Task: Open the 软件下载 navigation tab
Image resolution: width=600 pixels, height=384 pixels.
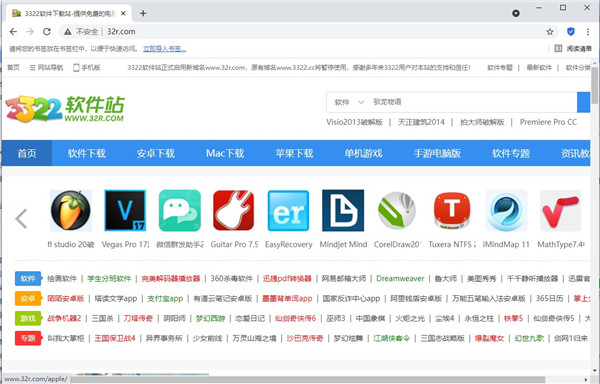Action: (87, 153)
